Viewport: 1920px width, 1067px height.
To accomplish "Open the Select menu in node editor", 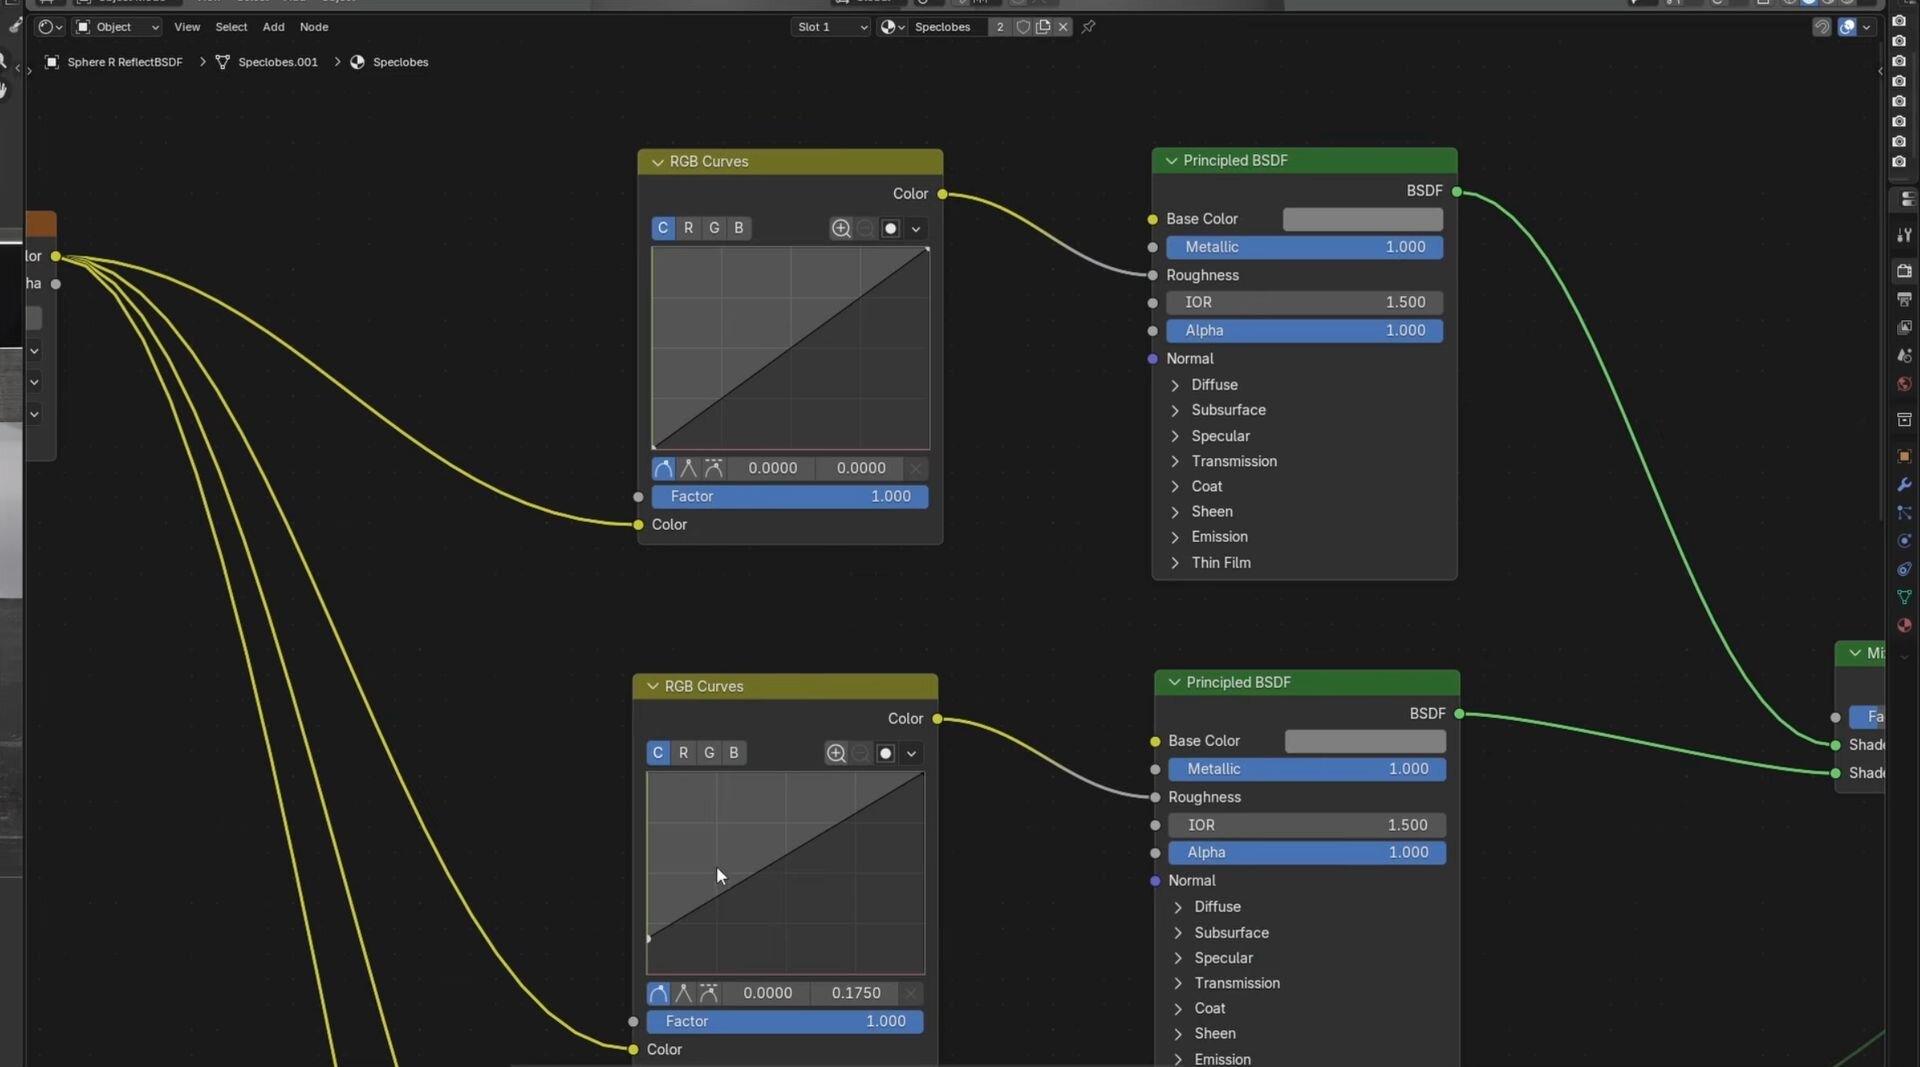I will [x=231, y=27].
